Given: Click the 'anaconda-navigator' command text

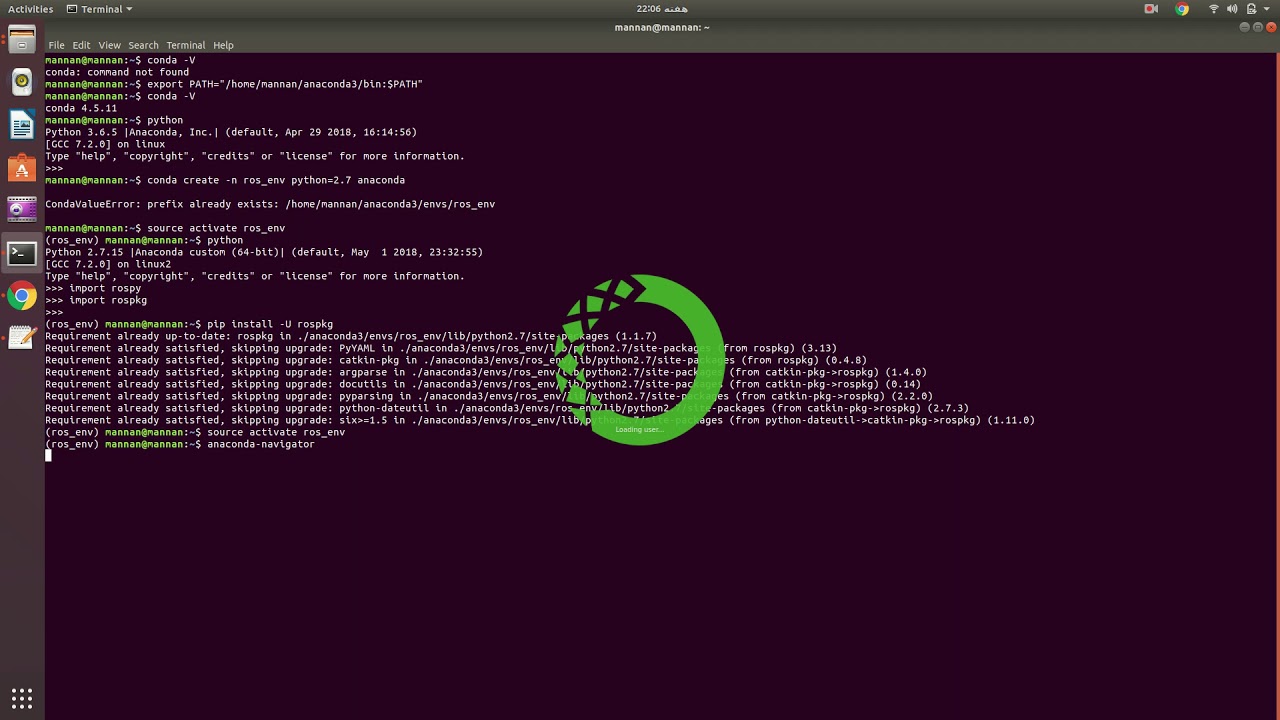Looking at the screenshot, I should pyautogui.click(x=261, y=444).
